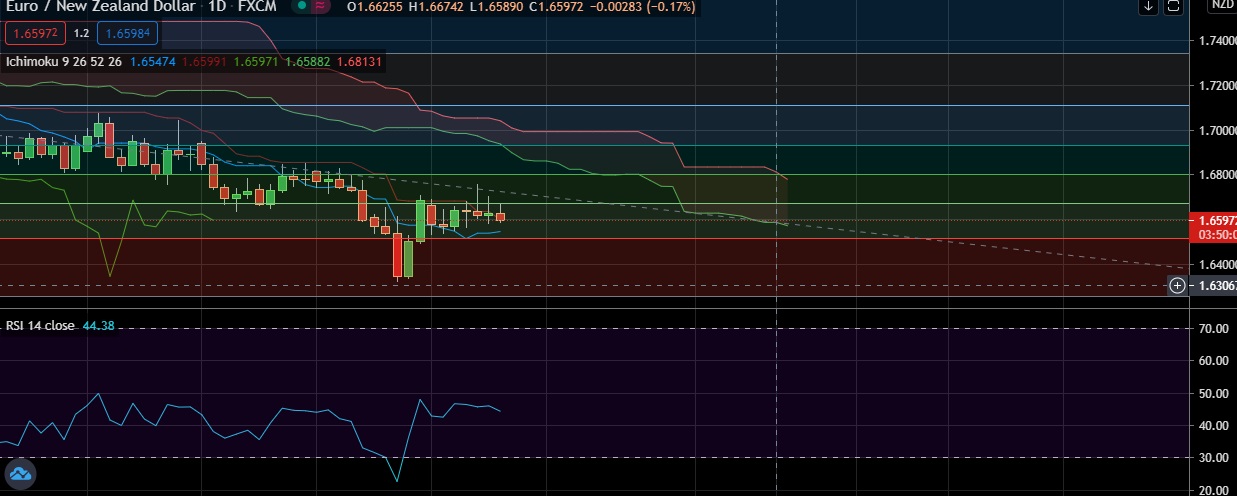The width and height of the screenshot is (1237, 496).
Task: Click the Ichimoku value 1.68131
Action: click(359, 62)
